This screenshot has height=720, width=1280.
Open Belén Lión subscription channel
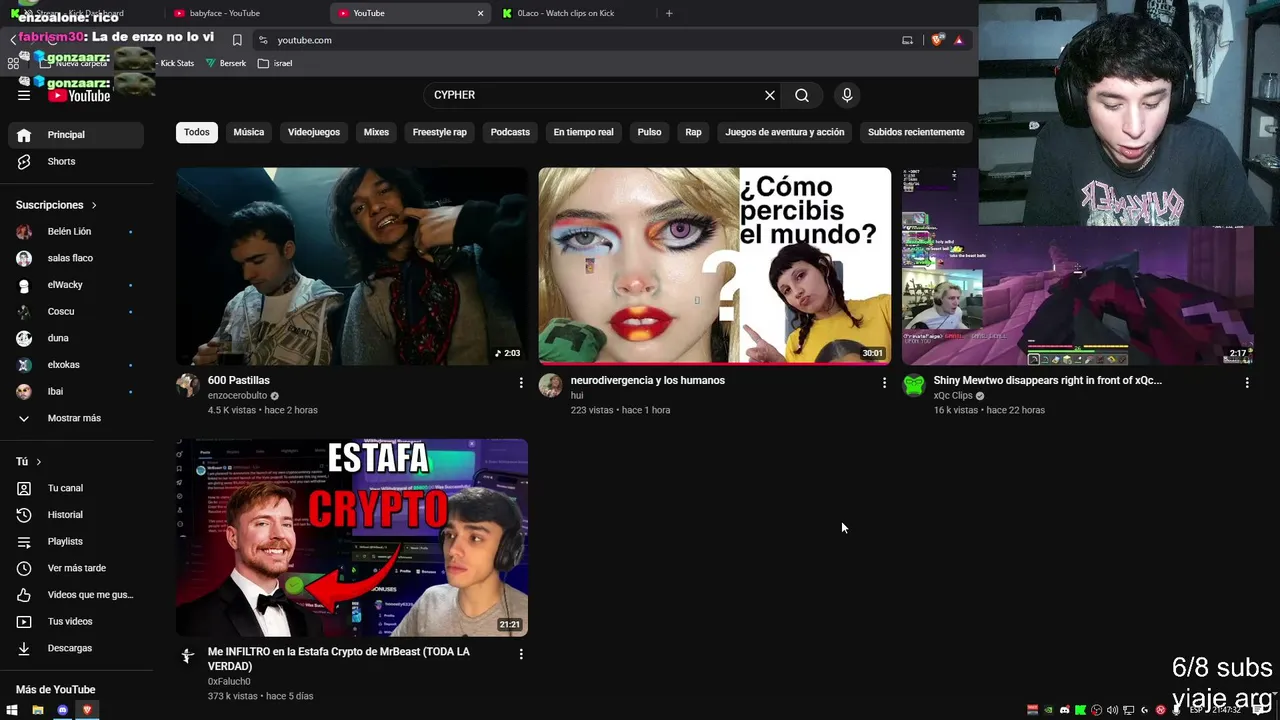[x=76, y=231]
